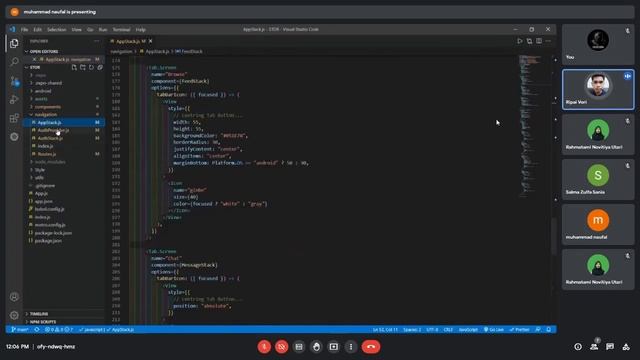Change language mode JavaScript in status bar

[468, 330]
